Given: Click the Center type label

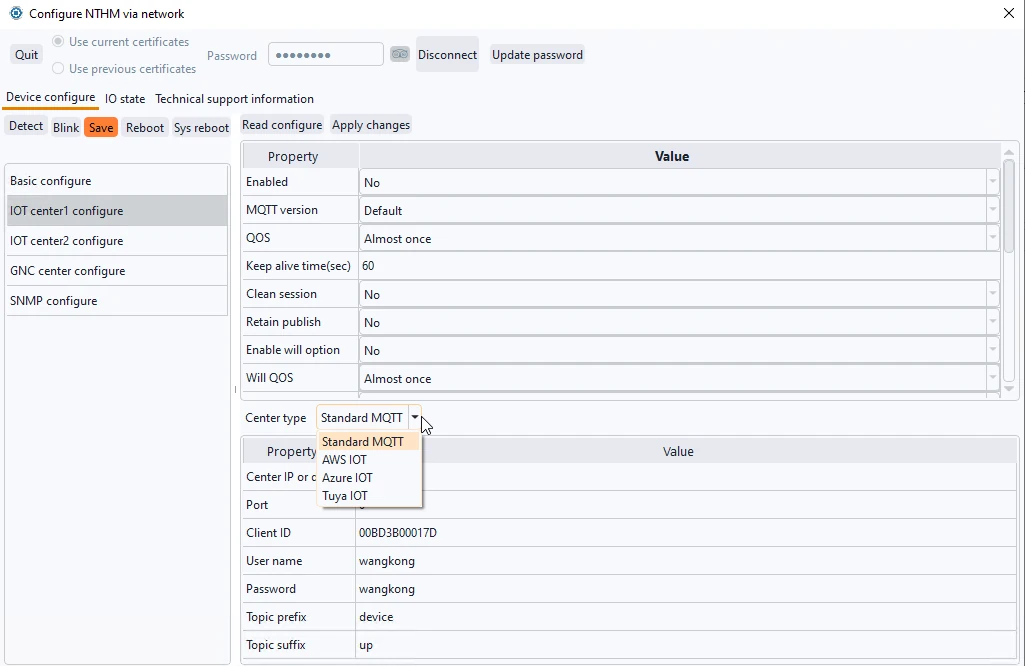Looking at the screenshot, I should (x=275, y=418).
